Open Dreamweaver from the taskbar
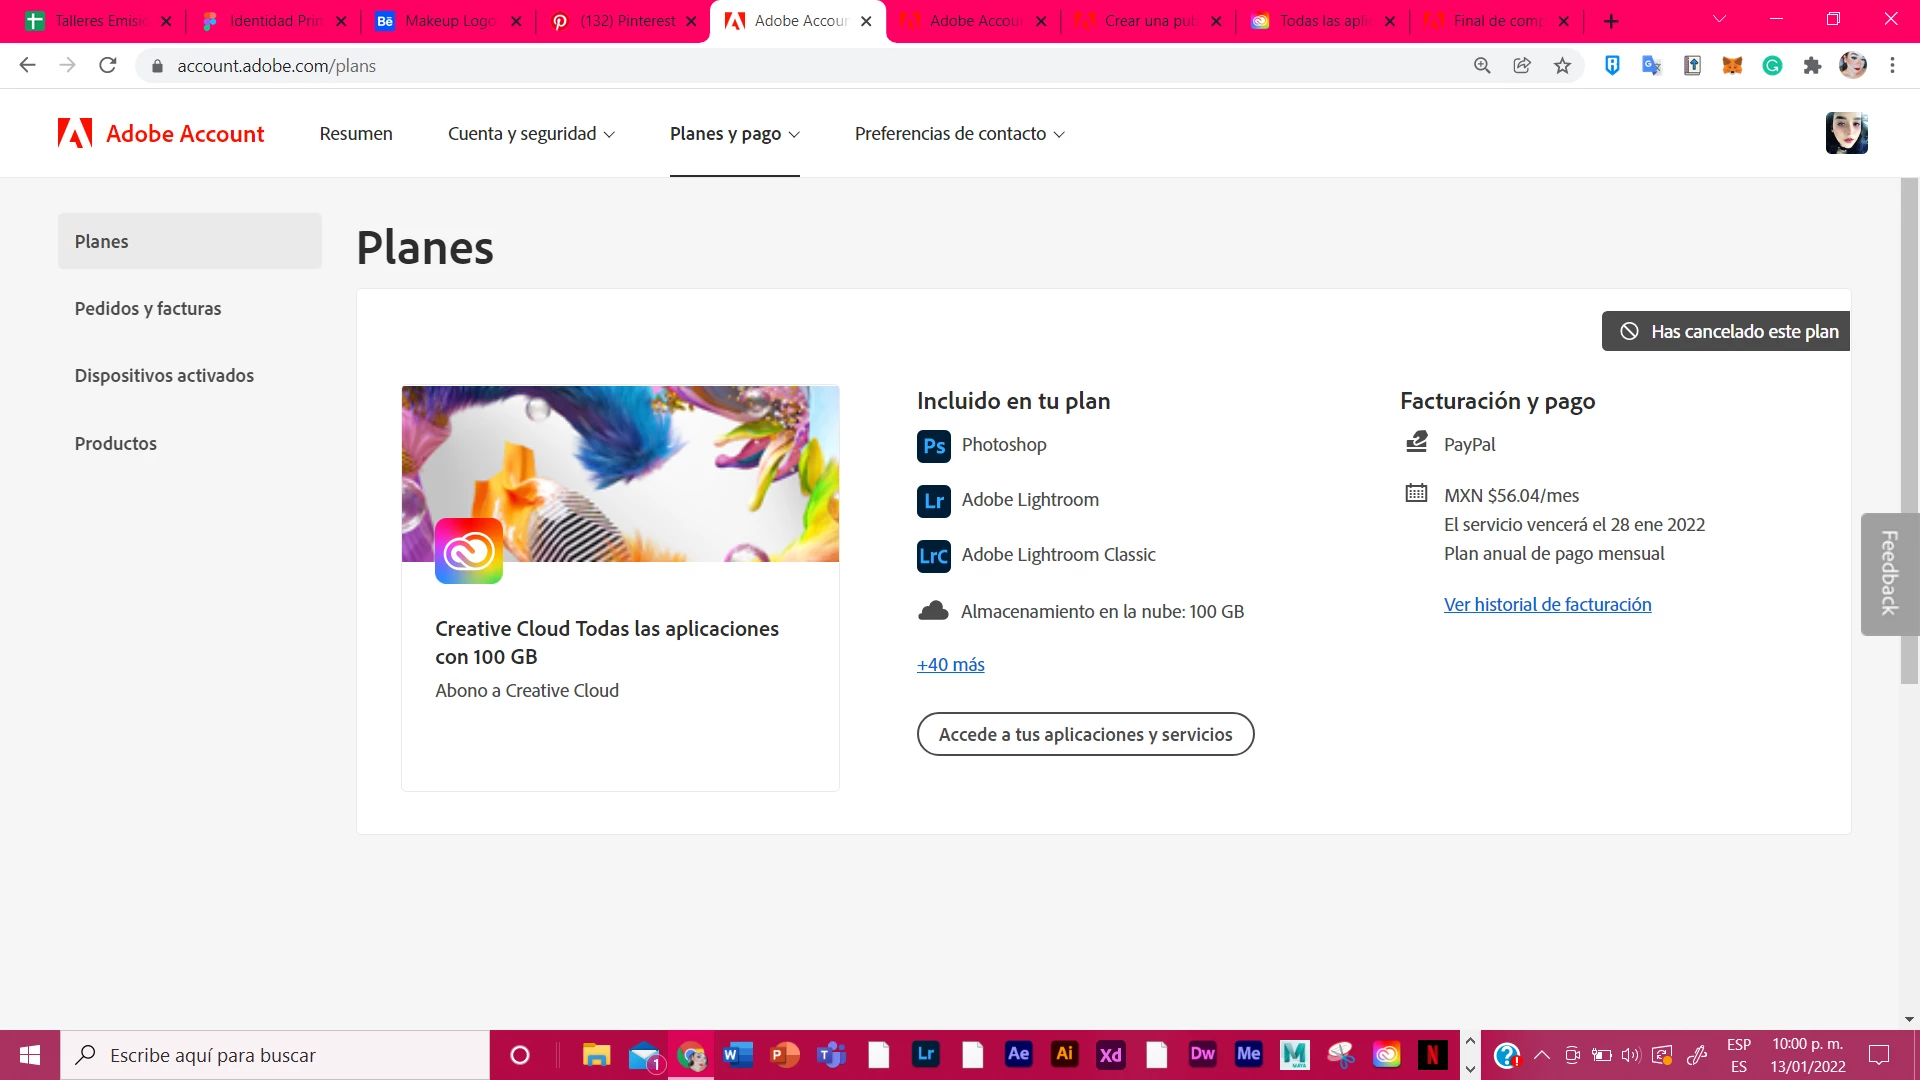The width and height of the screenshot is (1920, 1080). (1202, 1054)
